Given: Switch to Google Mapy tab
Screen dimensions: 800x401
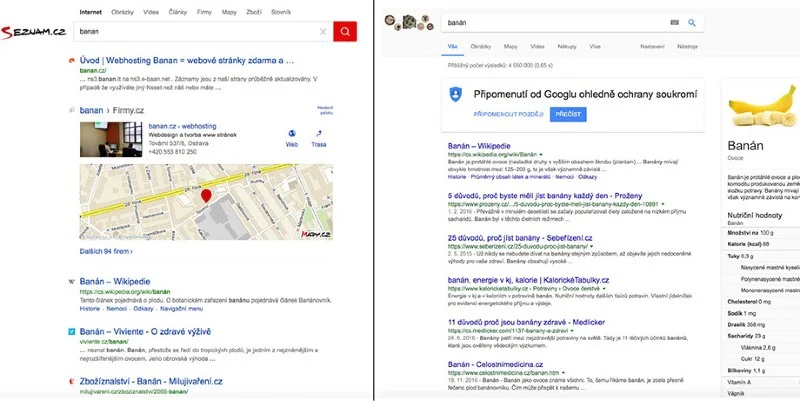Looking at the screenshot, I should click(511, 46).
